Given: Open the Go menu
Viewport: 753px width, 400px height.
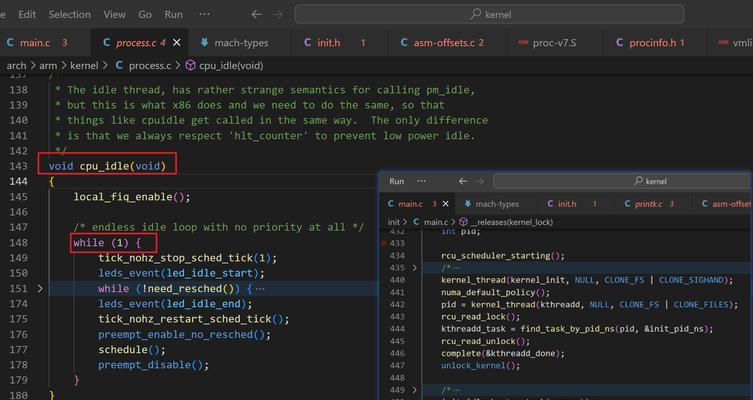Looking at the screenshot, I should 145,14.
